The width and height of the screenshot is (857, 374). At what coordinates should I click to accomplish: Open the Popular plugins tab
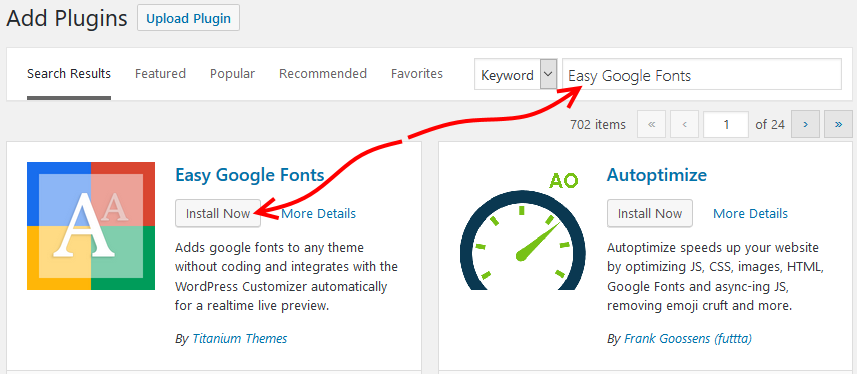click(x=232, y=73)
